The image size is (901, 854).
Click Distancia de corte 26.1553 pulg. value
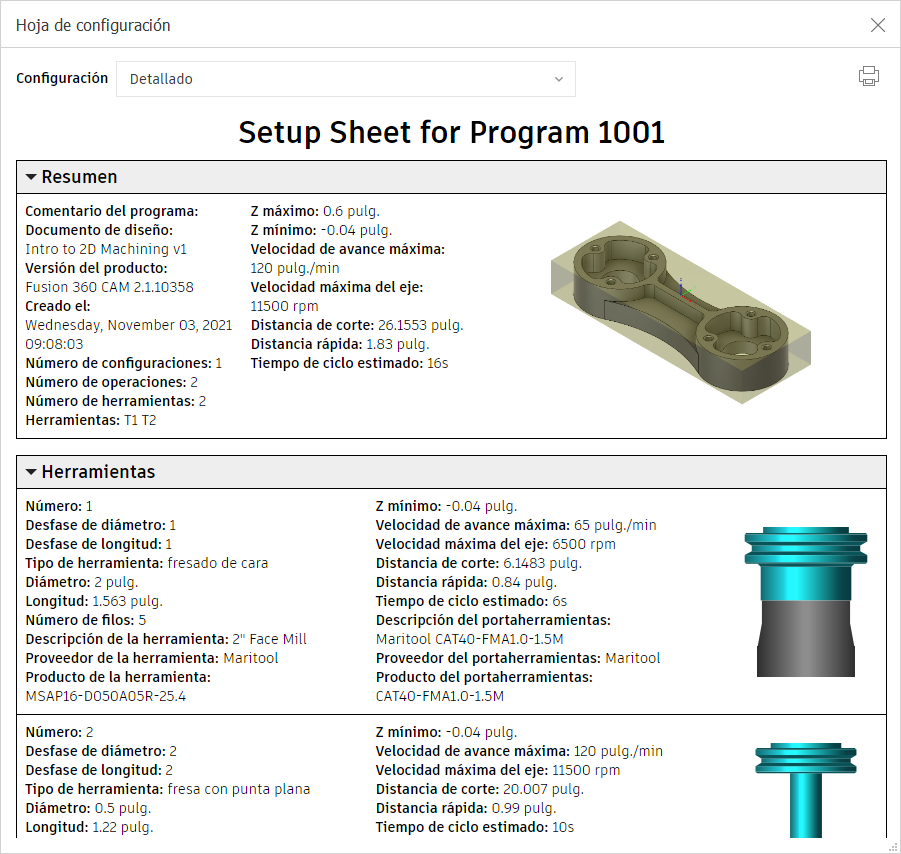[x=420, y=325]
